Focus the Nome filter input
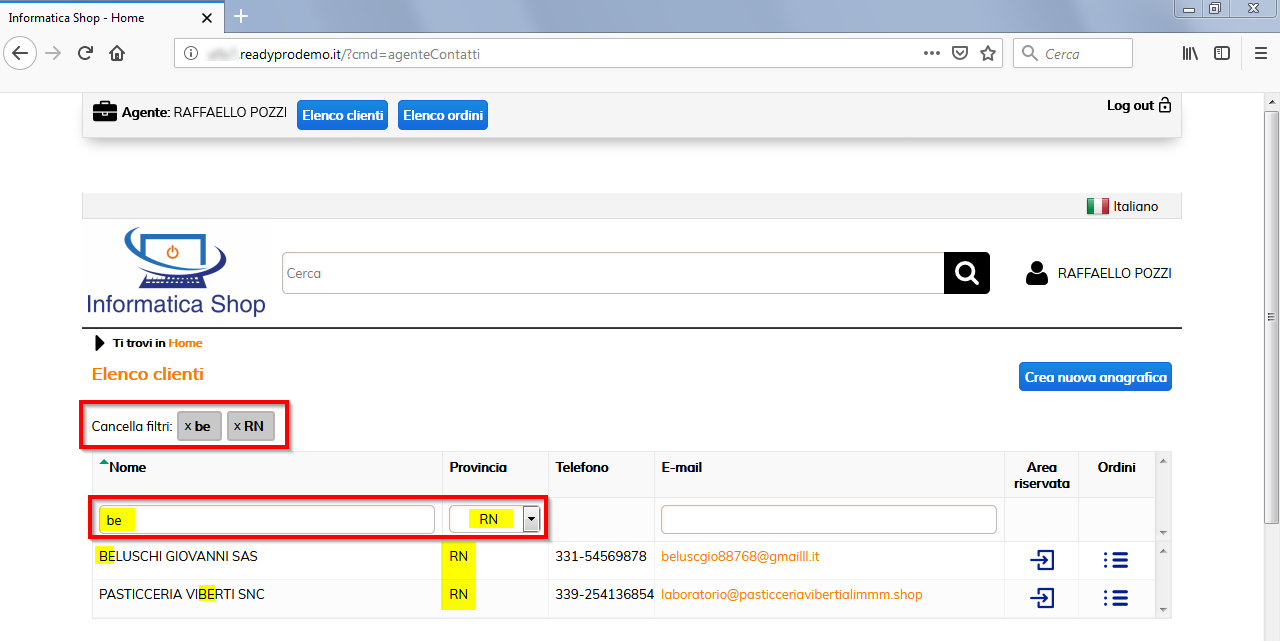The width and height of the screenshot is (1280, 641). 267,520
